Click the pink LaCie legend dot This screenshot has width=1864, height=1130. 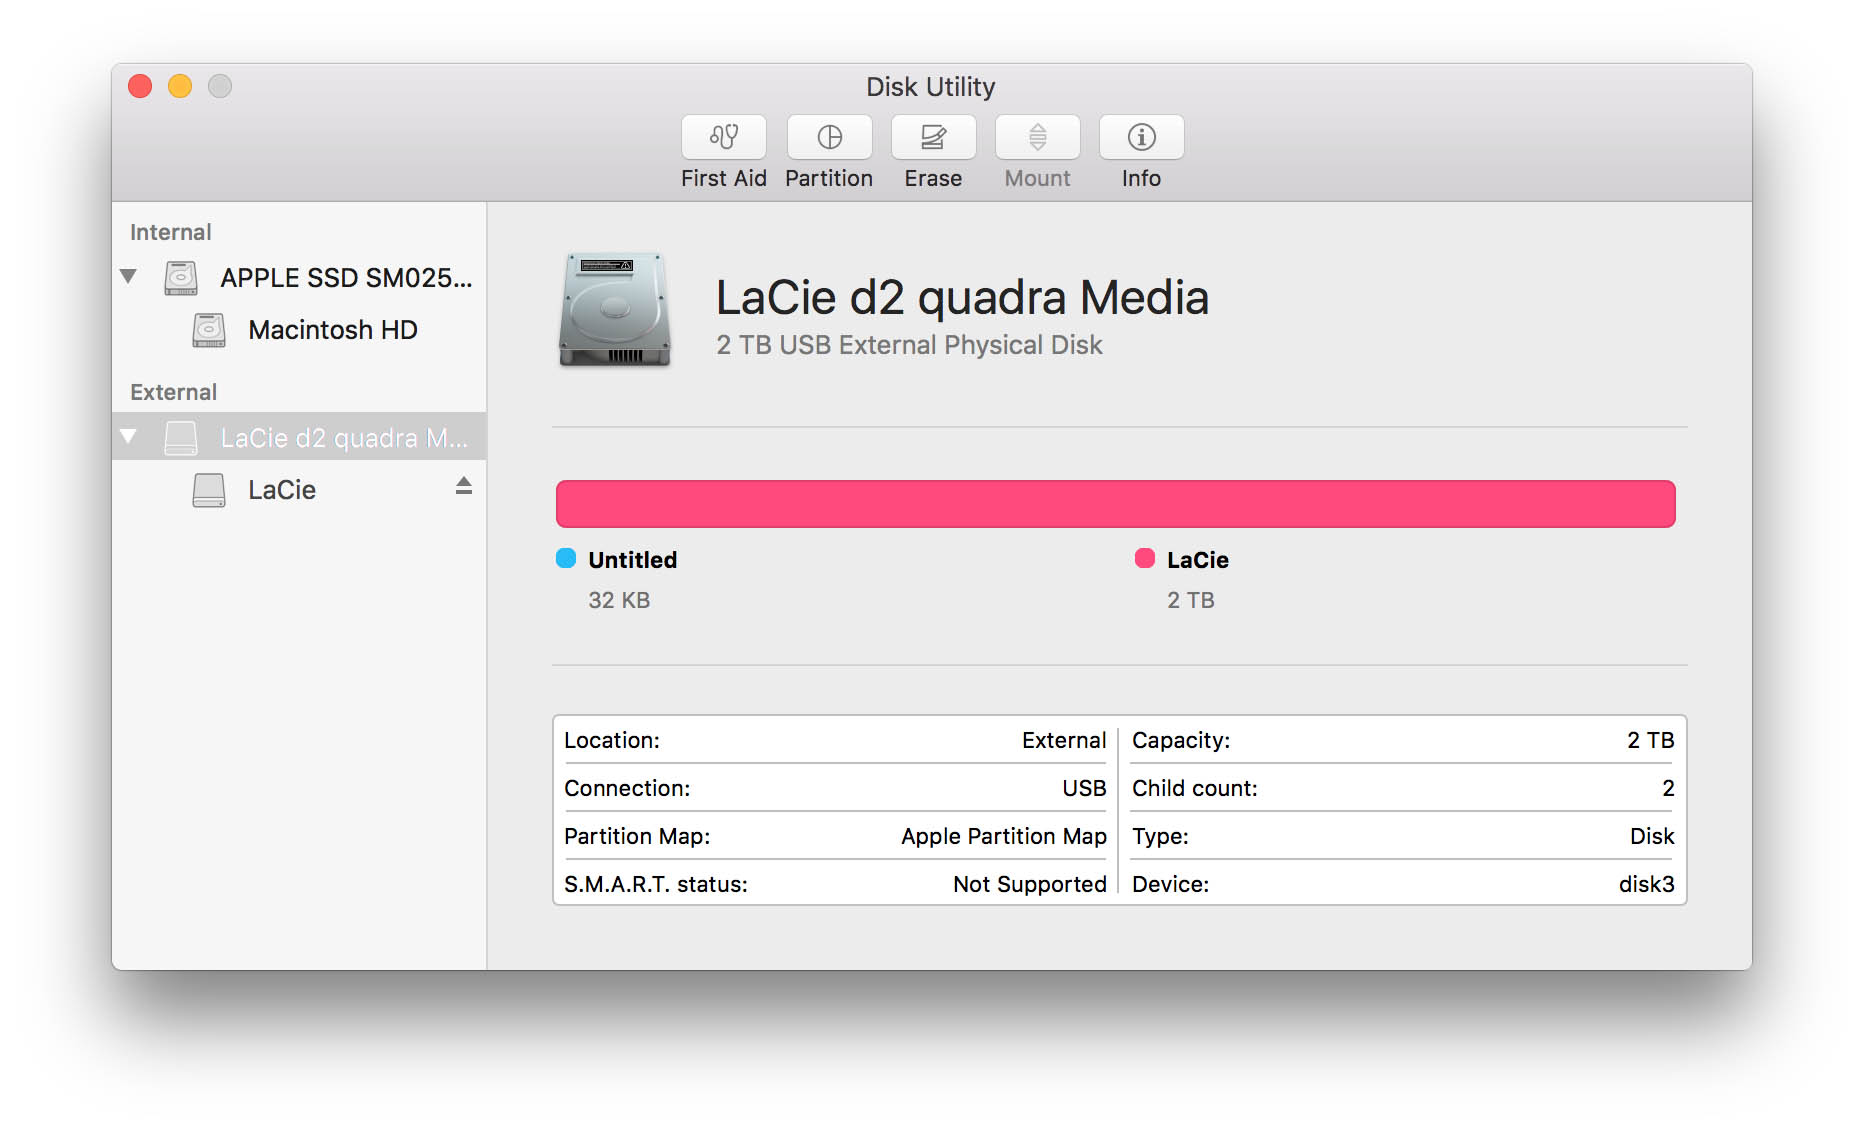click(1145, 558)
